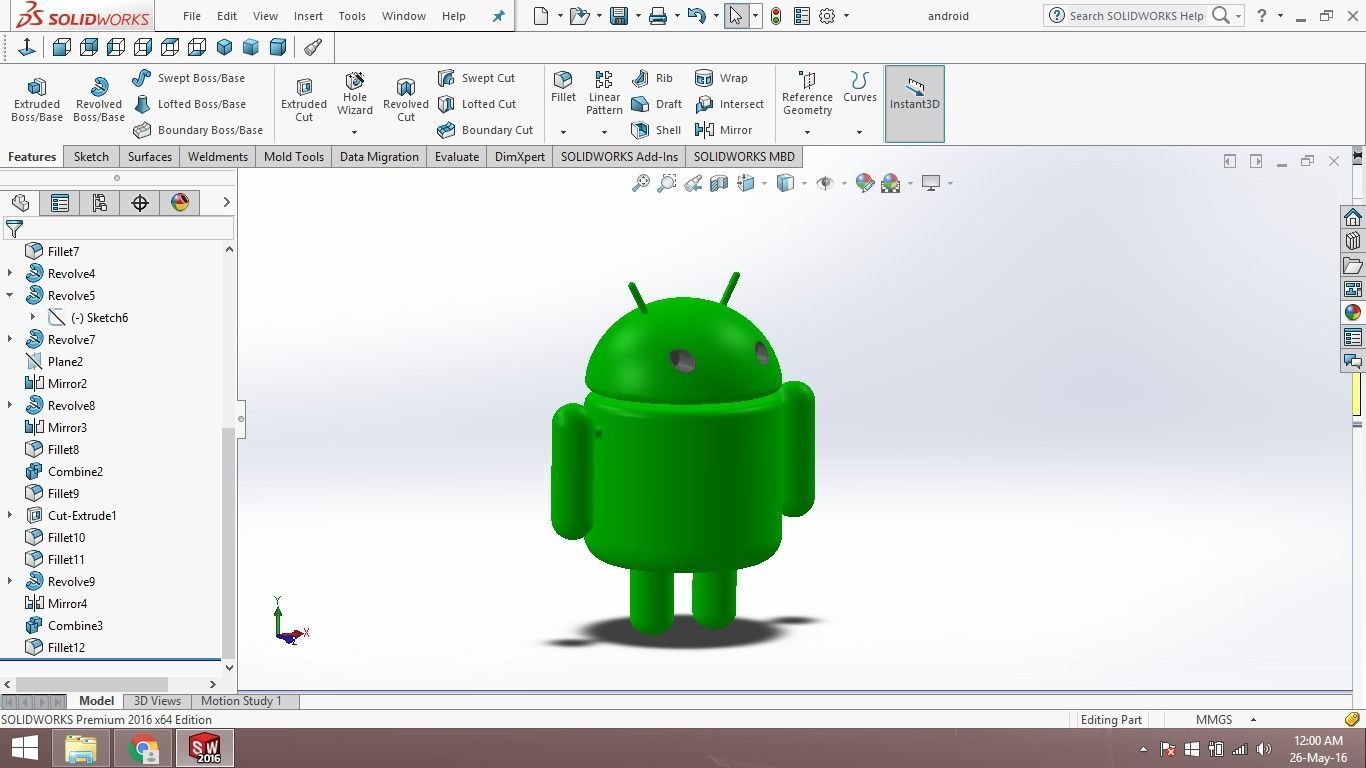Open the Curves tool
1366x768 pixels.
(860, 87)
